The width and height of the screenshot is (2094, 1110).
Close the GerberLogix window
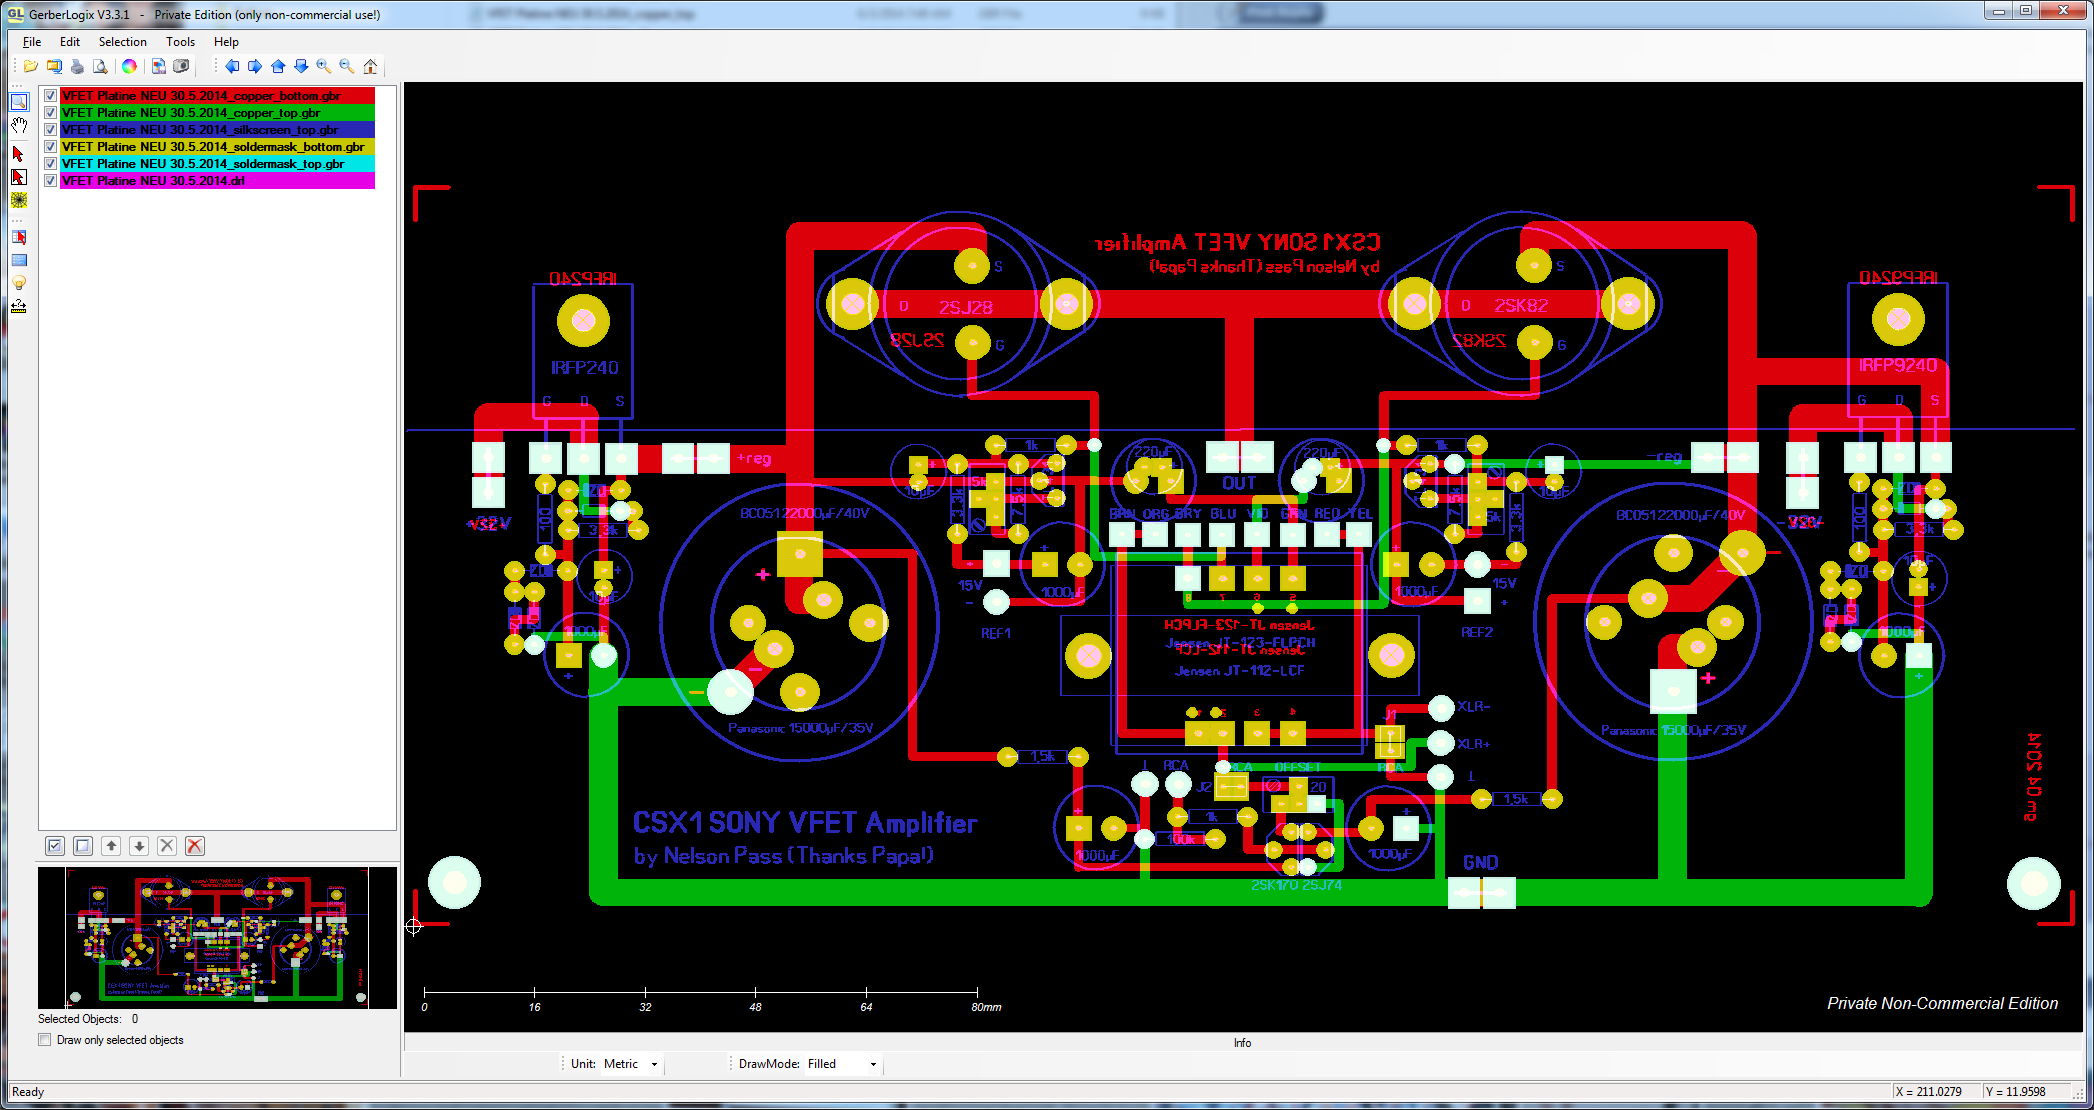2062,11
